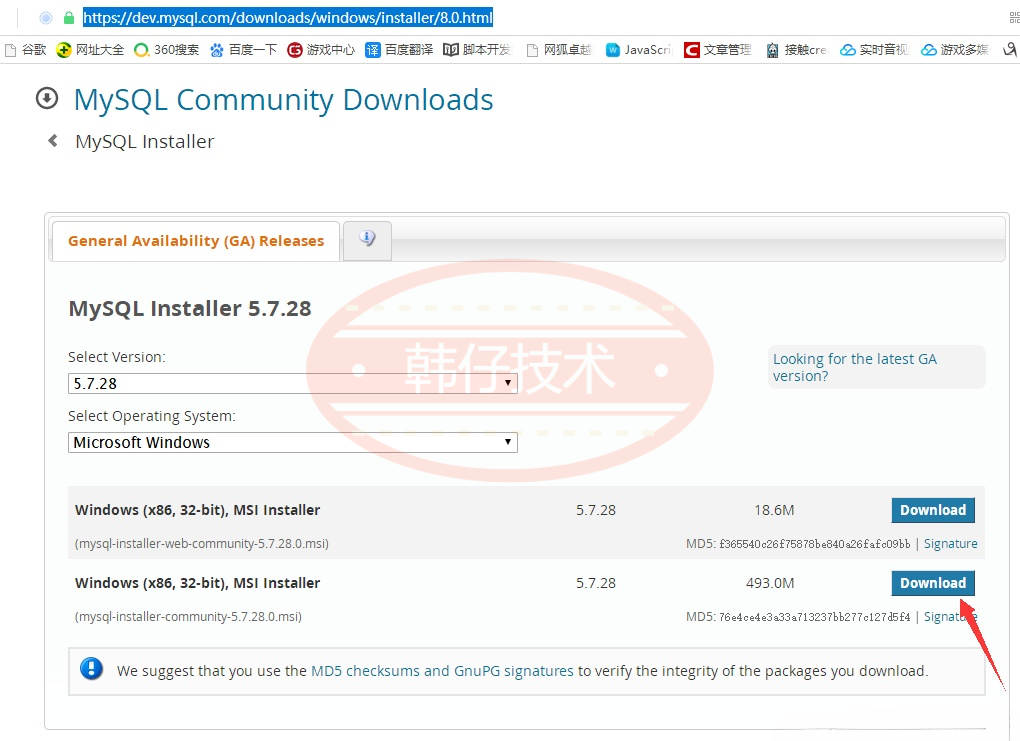The width and height of the screenshot is (1020, 741).
Task: Click the Select Version label
Action: point(117,357)
